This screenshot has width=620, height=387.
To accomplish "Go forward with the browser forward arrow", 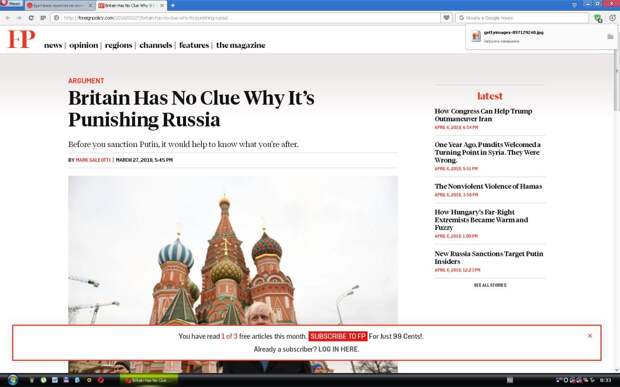I will pos(19,18).
